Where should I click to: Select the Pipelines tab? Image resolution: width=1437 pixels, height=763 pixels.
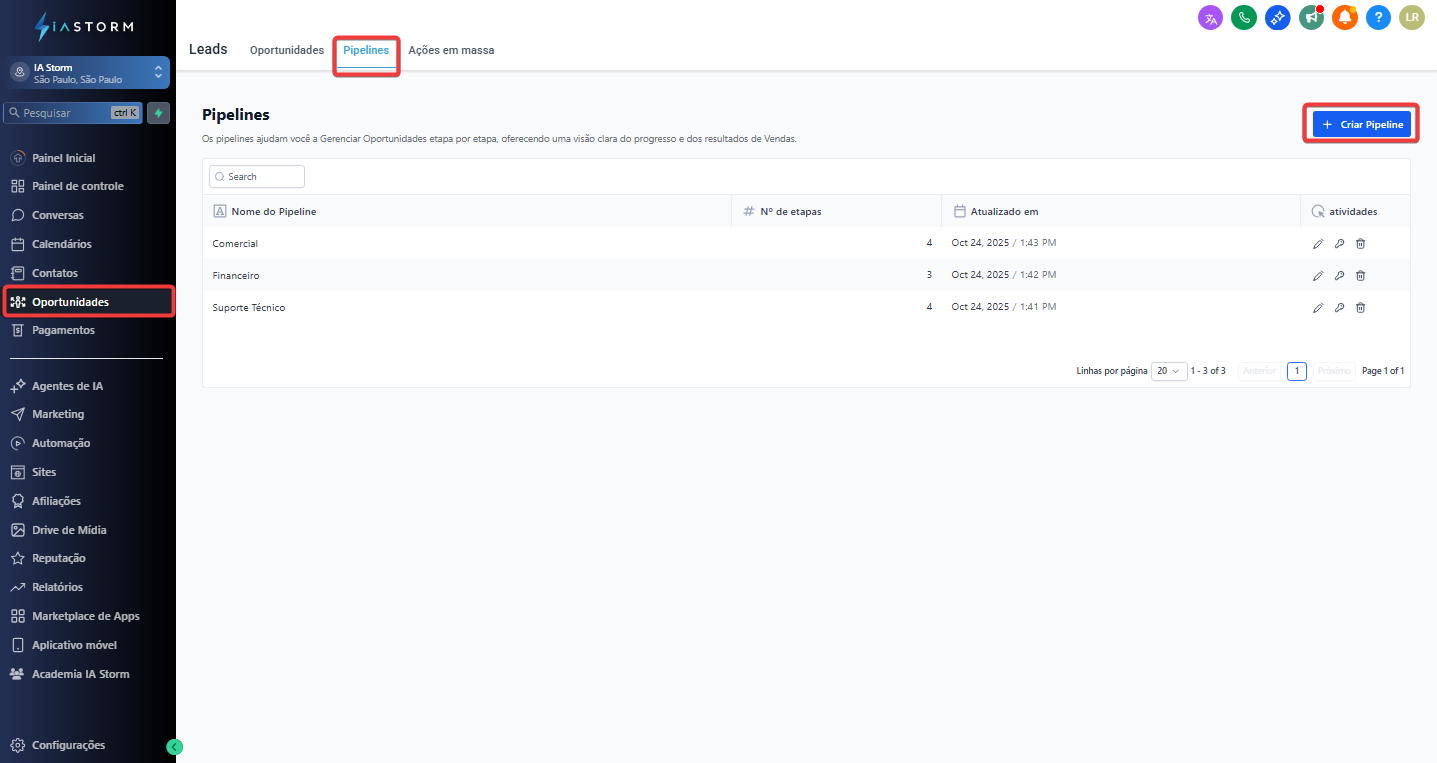[x=366, y=50]
